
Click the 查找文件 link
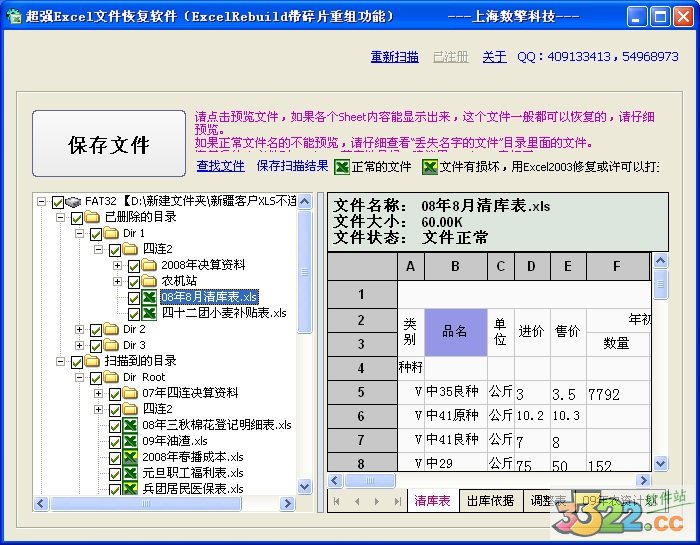[221, 166]
